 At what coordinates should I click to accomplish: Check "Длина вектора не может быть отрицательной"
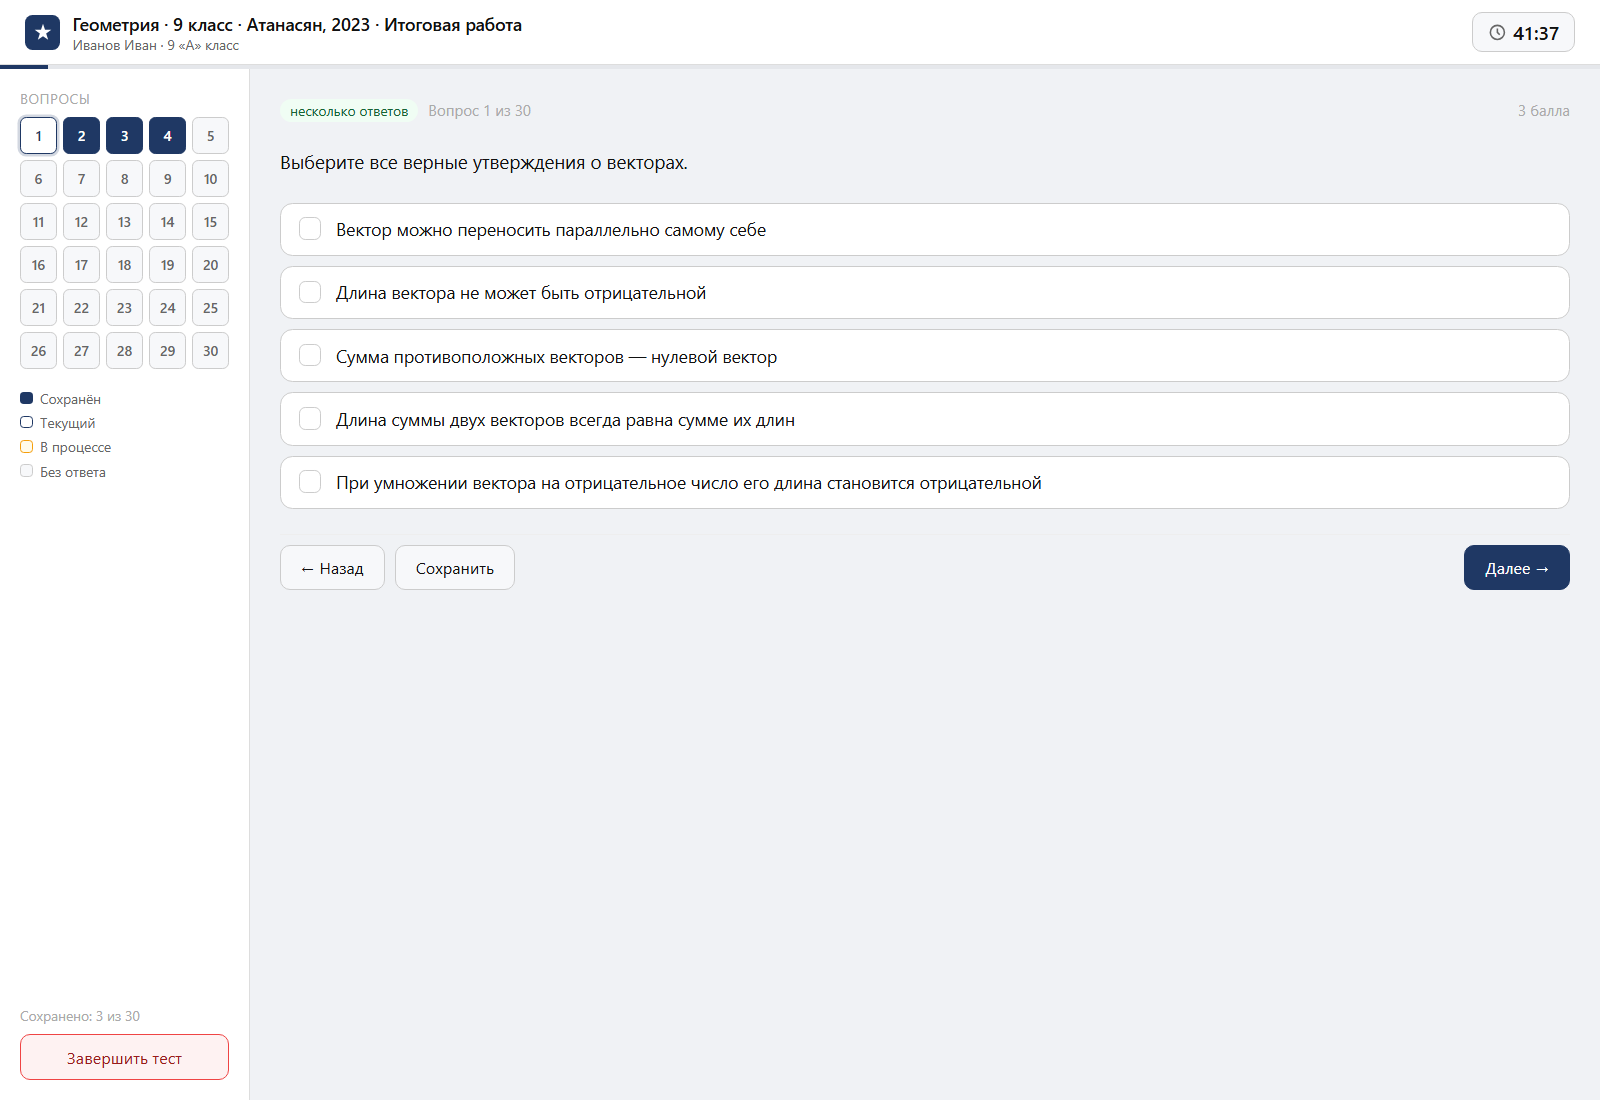[x=310, y=292]
